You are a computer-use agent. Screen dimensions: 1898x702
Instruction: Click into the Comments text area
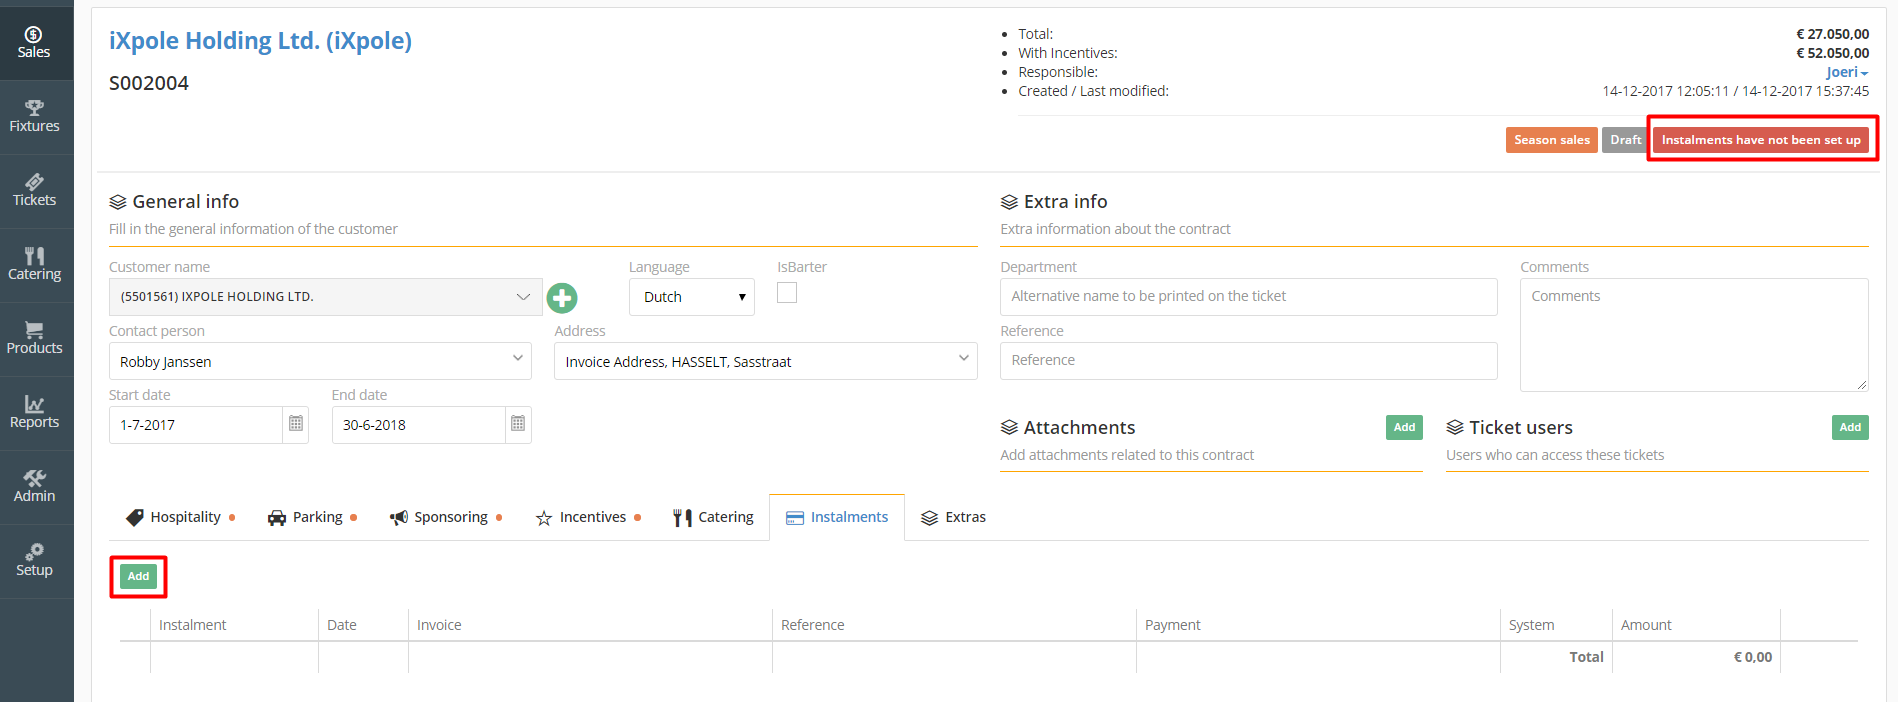[x=1694, y=335]
